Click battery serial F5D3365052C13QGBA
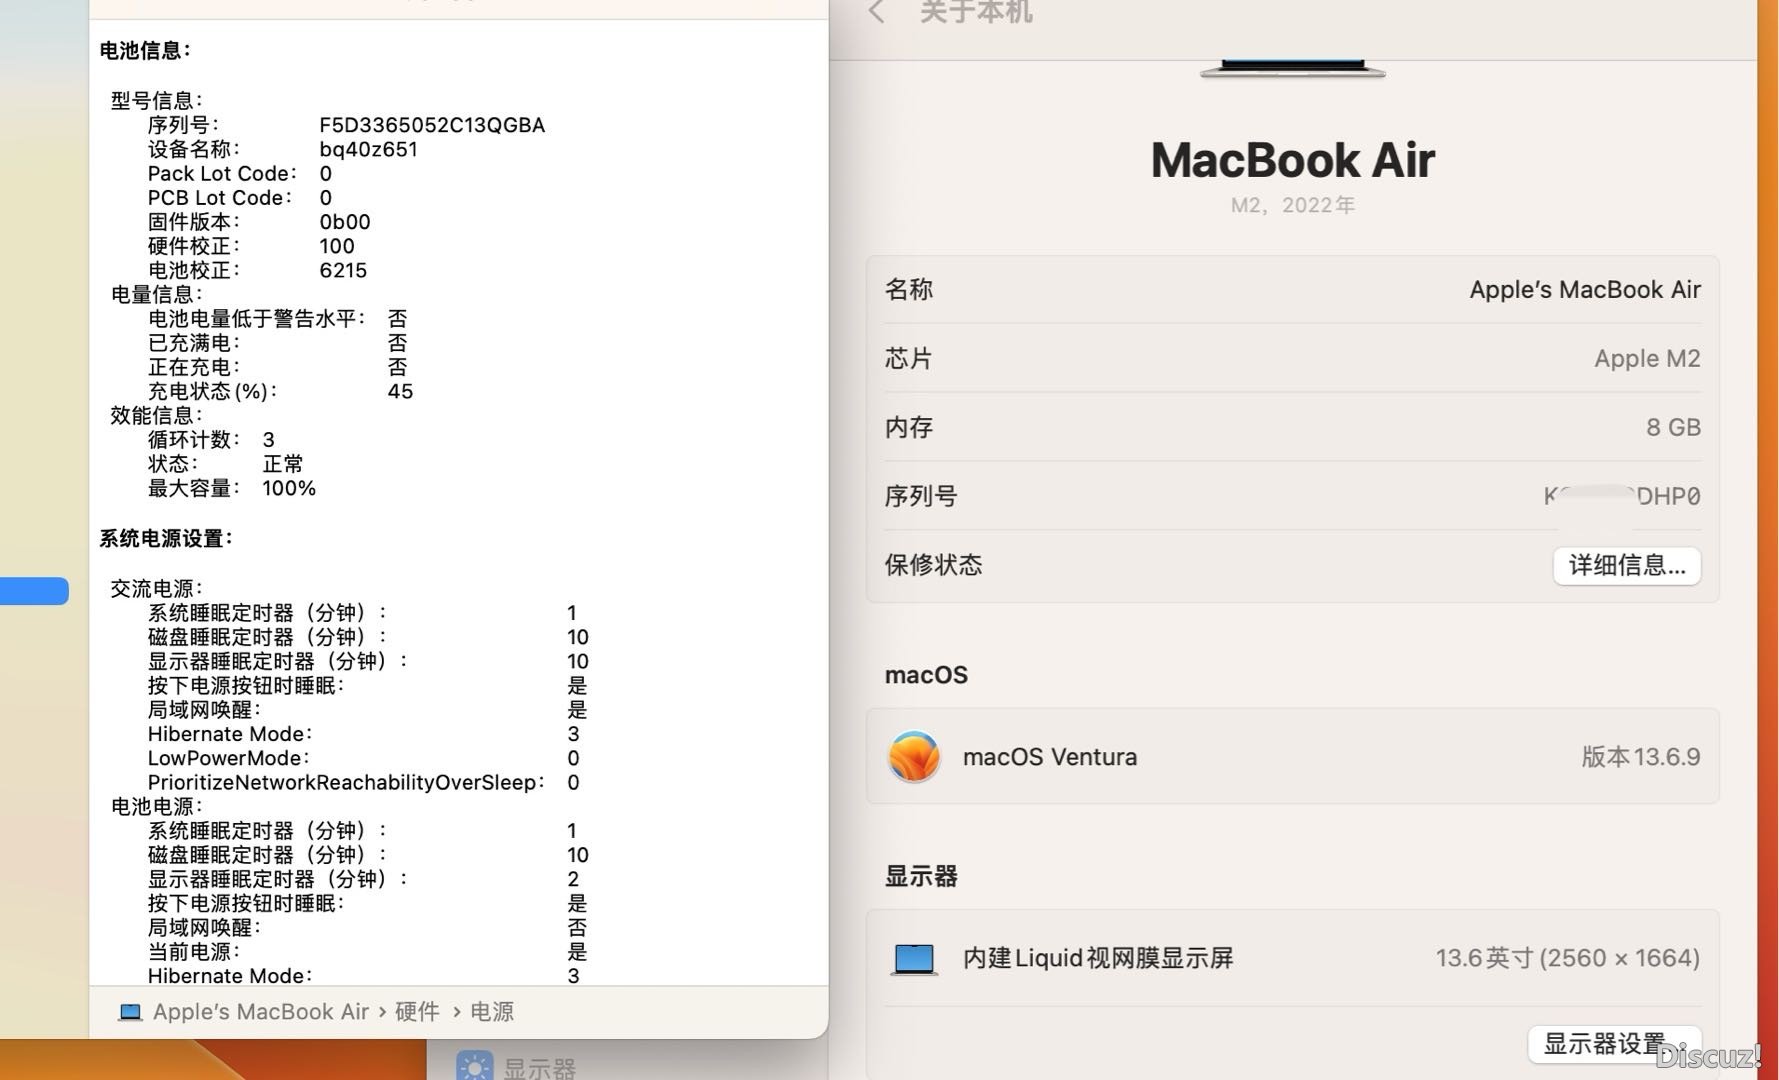1779x1080 pixels. (432, 125)
